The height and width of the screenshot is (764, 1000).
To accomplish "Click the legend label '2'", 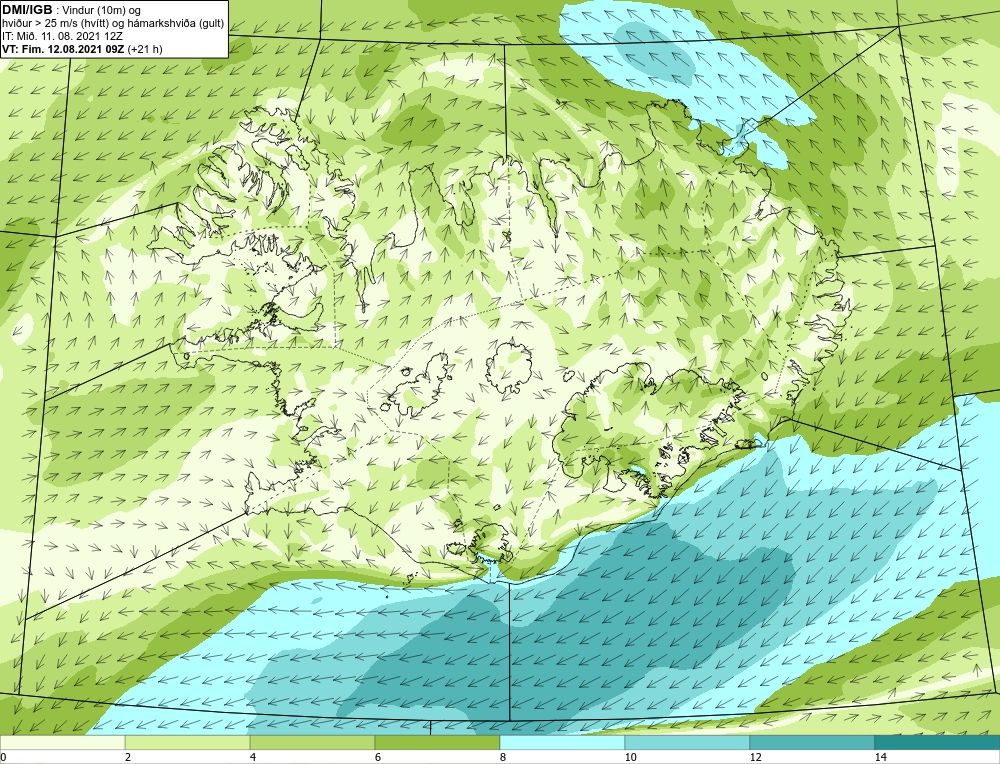I will tap(128, 757).
